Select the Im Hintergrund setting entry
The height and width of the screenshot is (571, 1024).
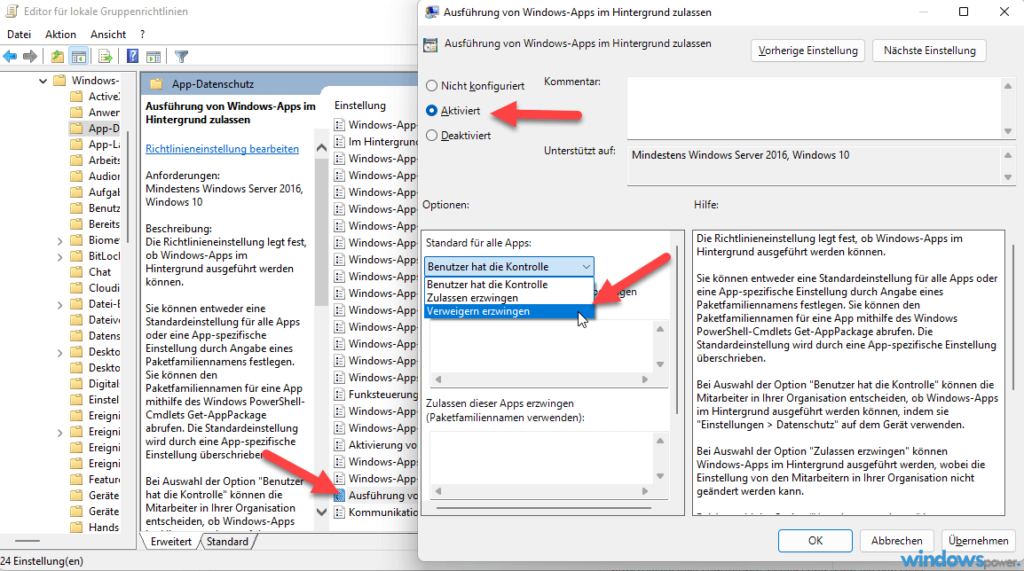tap(376, 142)
